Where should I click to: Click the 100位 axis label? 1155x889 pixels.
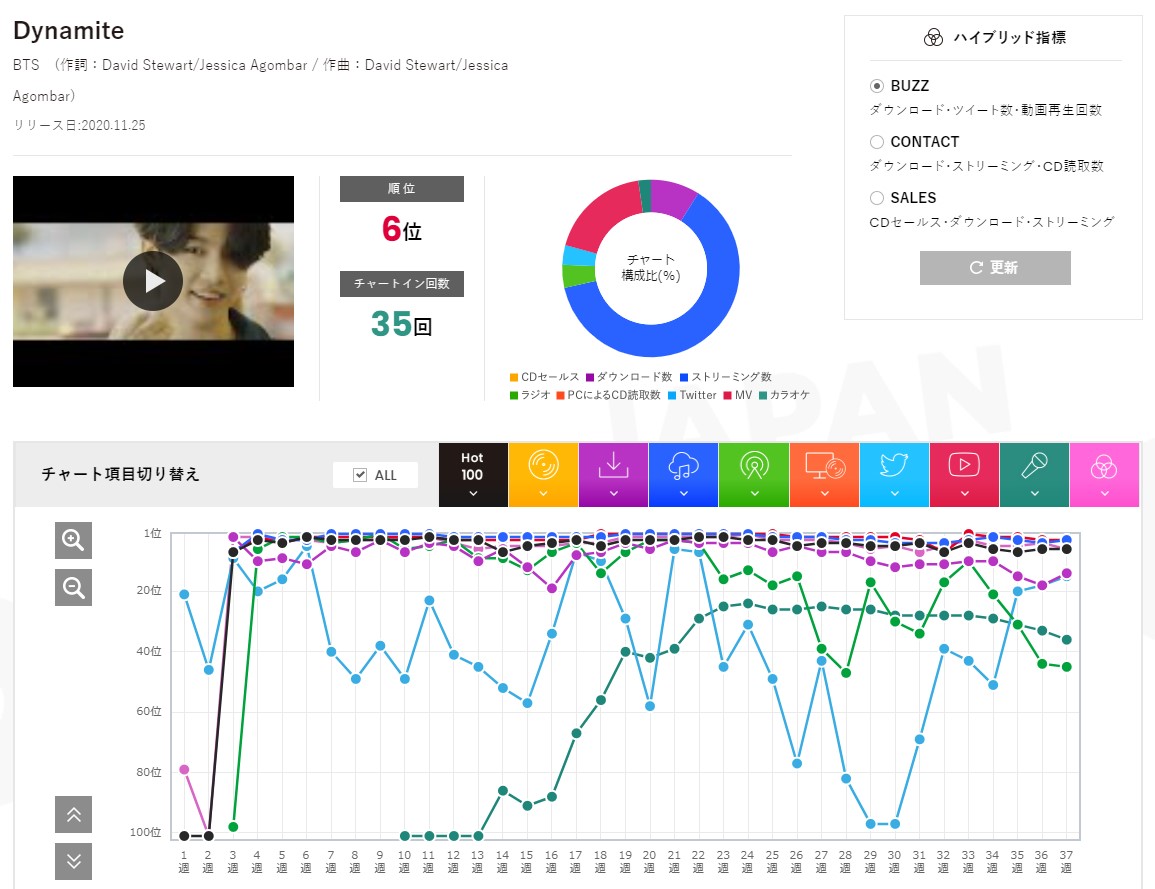[x=145, y=832]
